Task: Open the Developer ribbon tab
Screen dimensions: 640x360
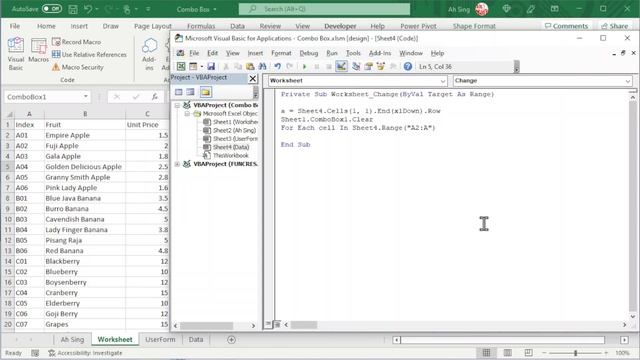Action: click(340, 26)
